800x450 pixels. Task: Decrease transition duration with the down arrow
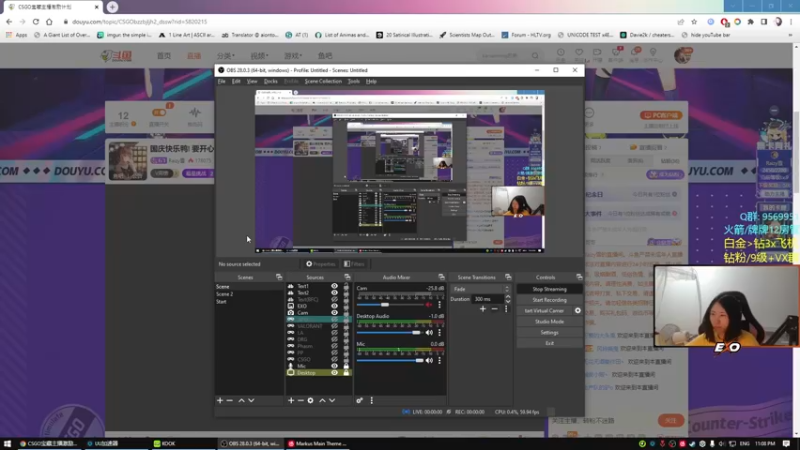coord(508,302)
